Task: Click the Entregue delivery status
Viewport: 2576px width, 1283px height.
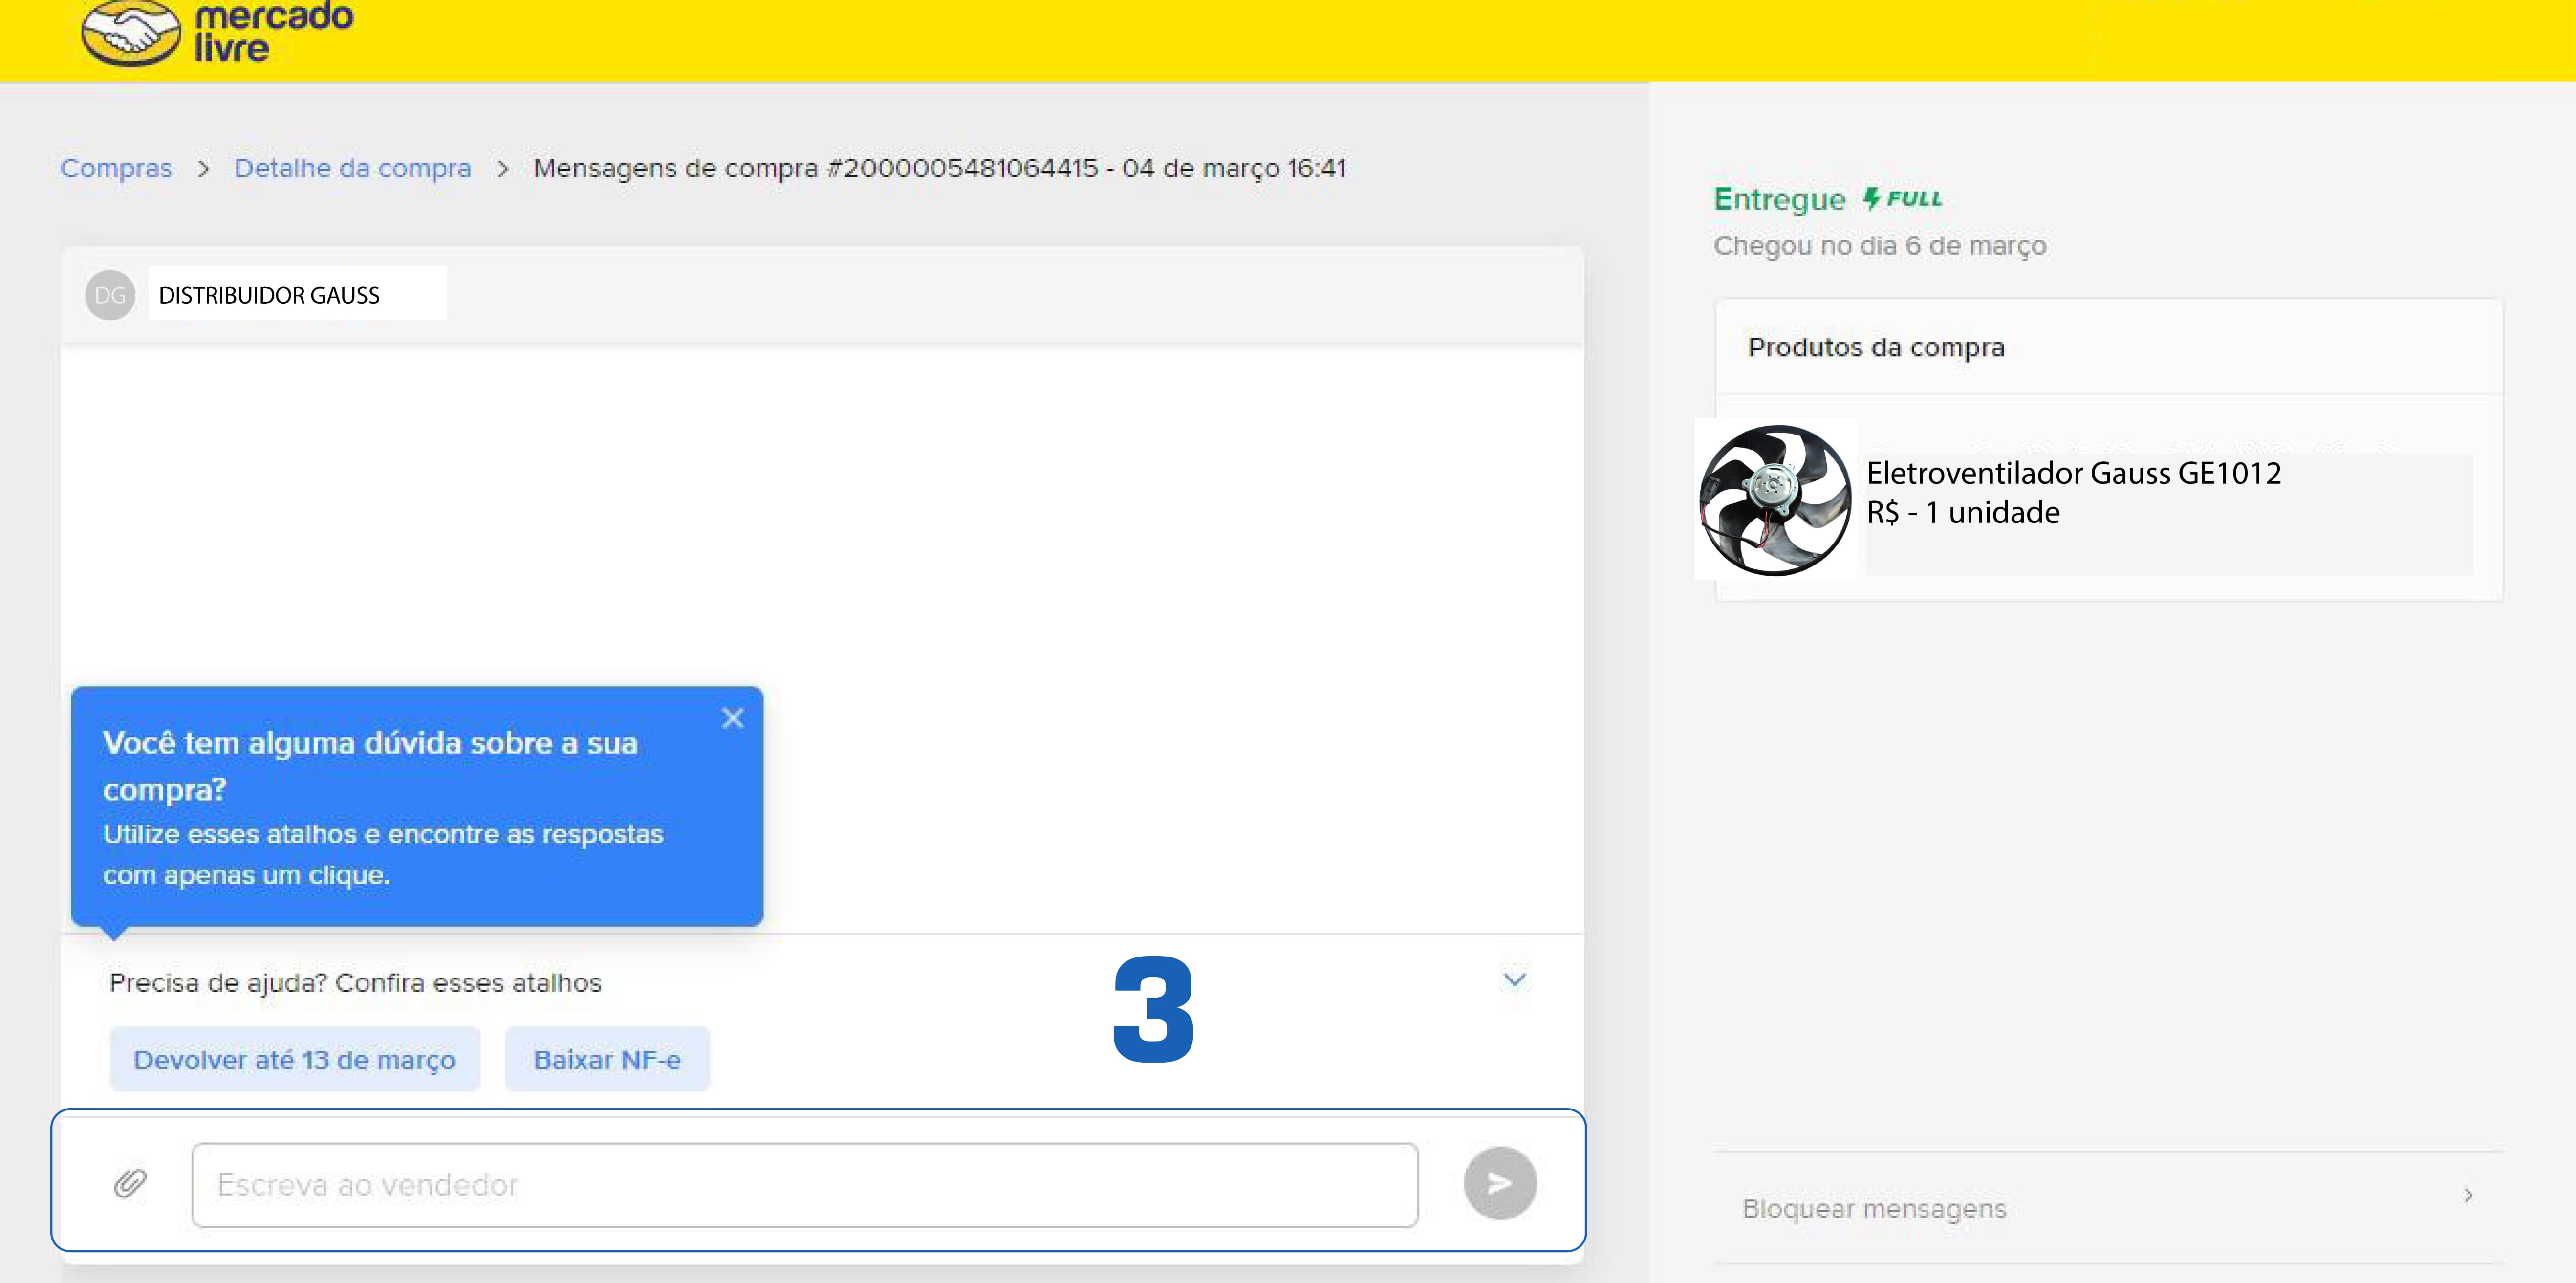Action: point(1779,199)
